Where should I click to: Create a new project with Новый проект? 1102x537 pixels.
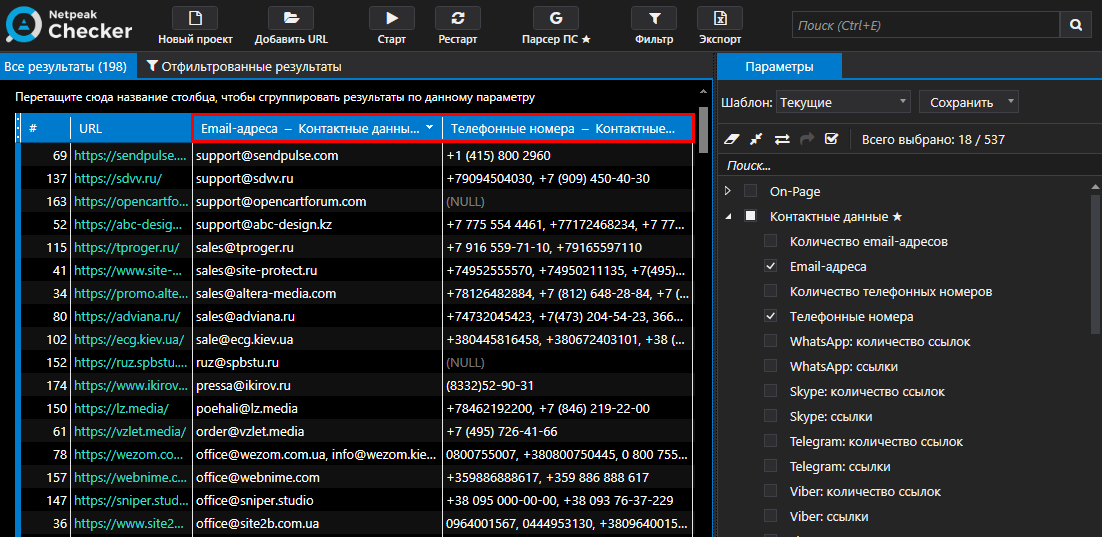[x=195, y=18]
